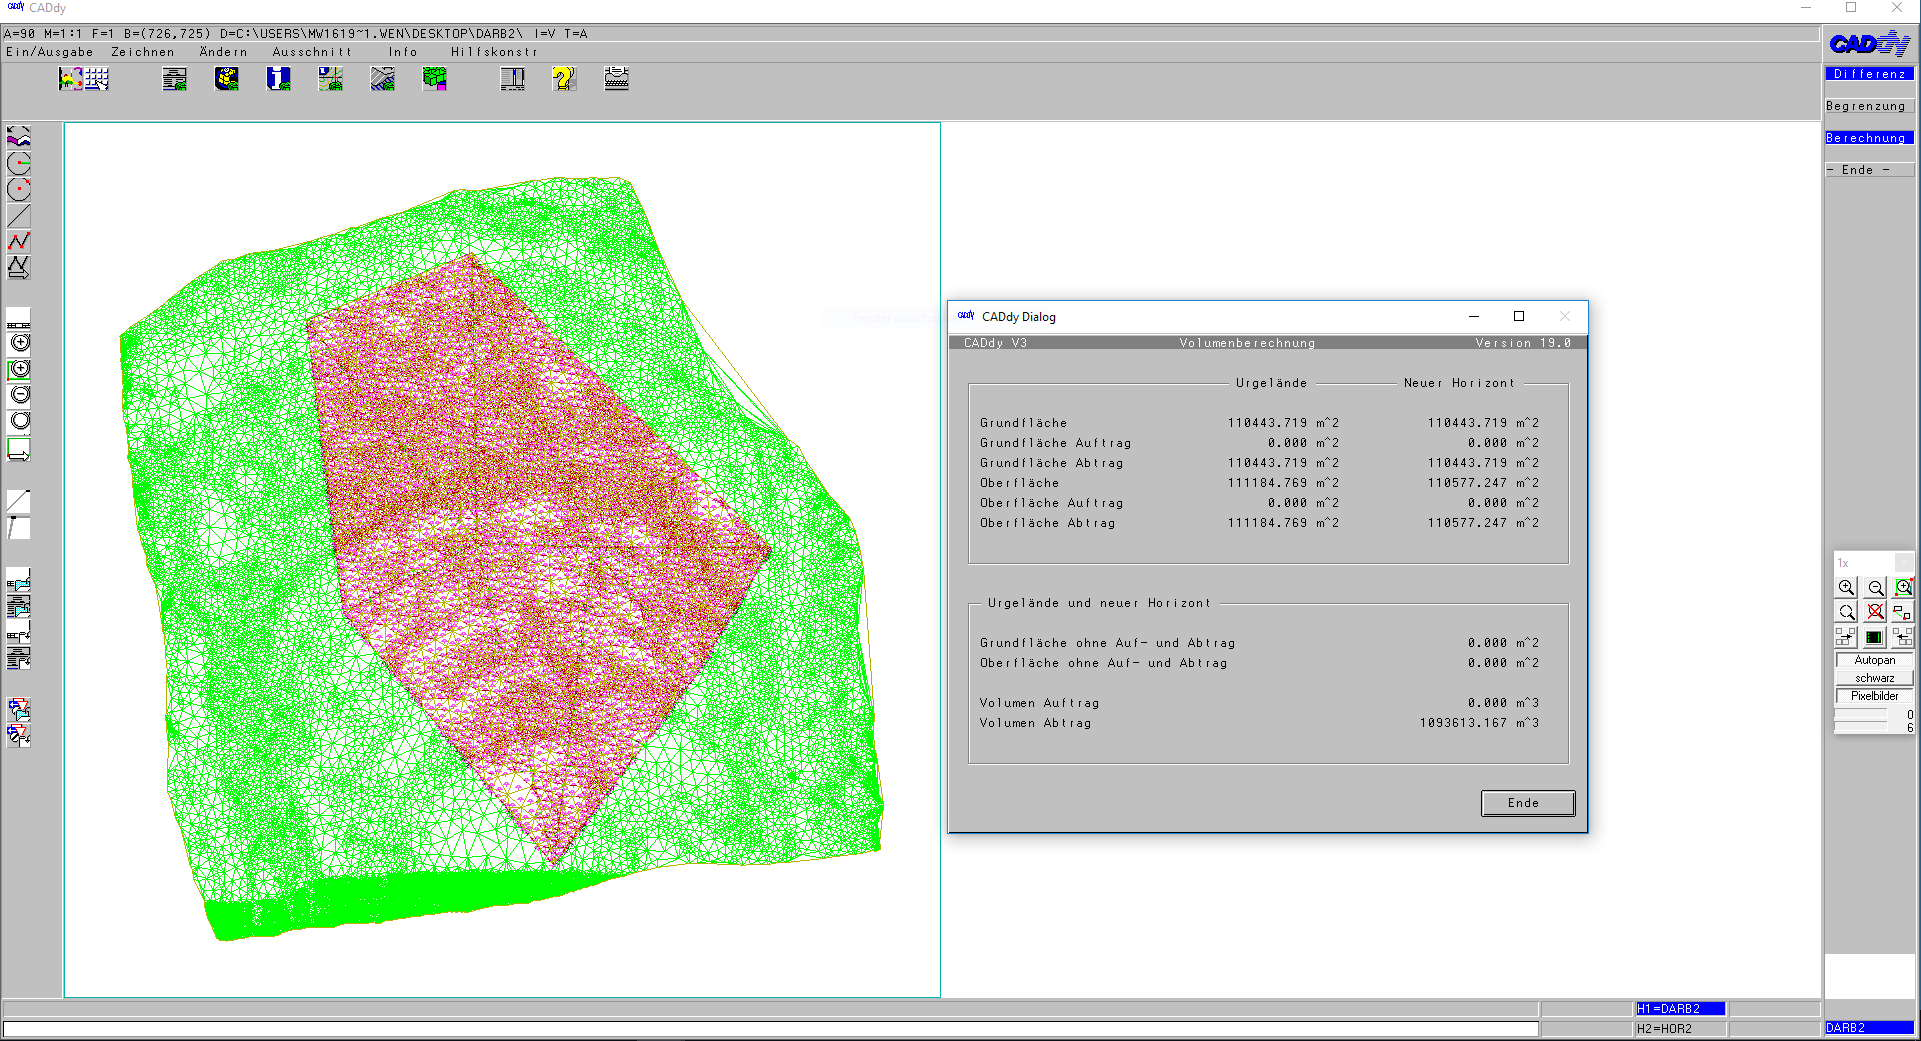Click the crossed-out red magnifier icon
The image size is (1921, 1041).
point(1875,612)
